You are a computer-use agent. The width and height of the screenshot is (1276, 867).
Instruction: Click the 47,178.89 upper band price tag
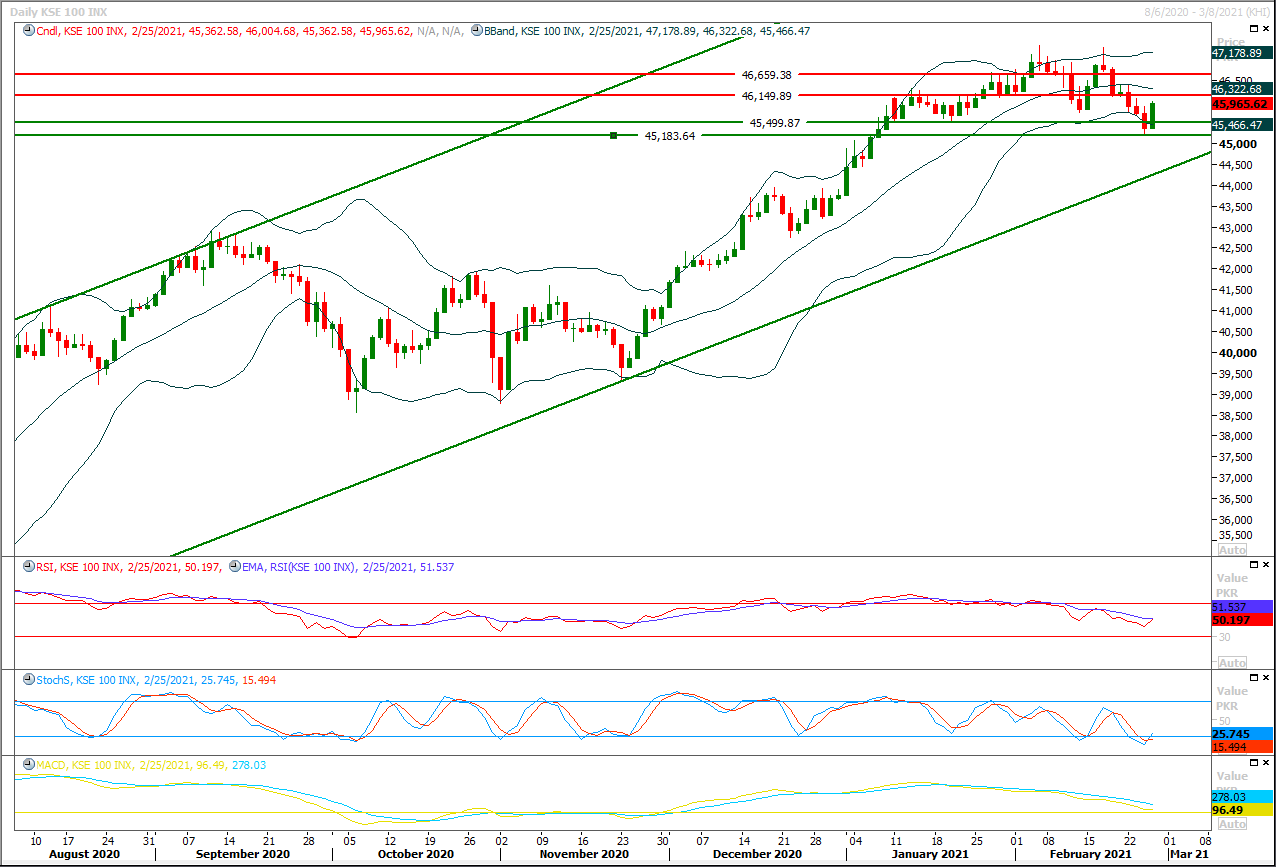(x=1240, y=53)
